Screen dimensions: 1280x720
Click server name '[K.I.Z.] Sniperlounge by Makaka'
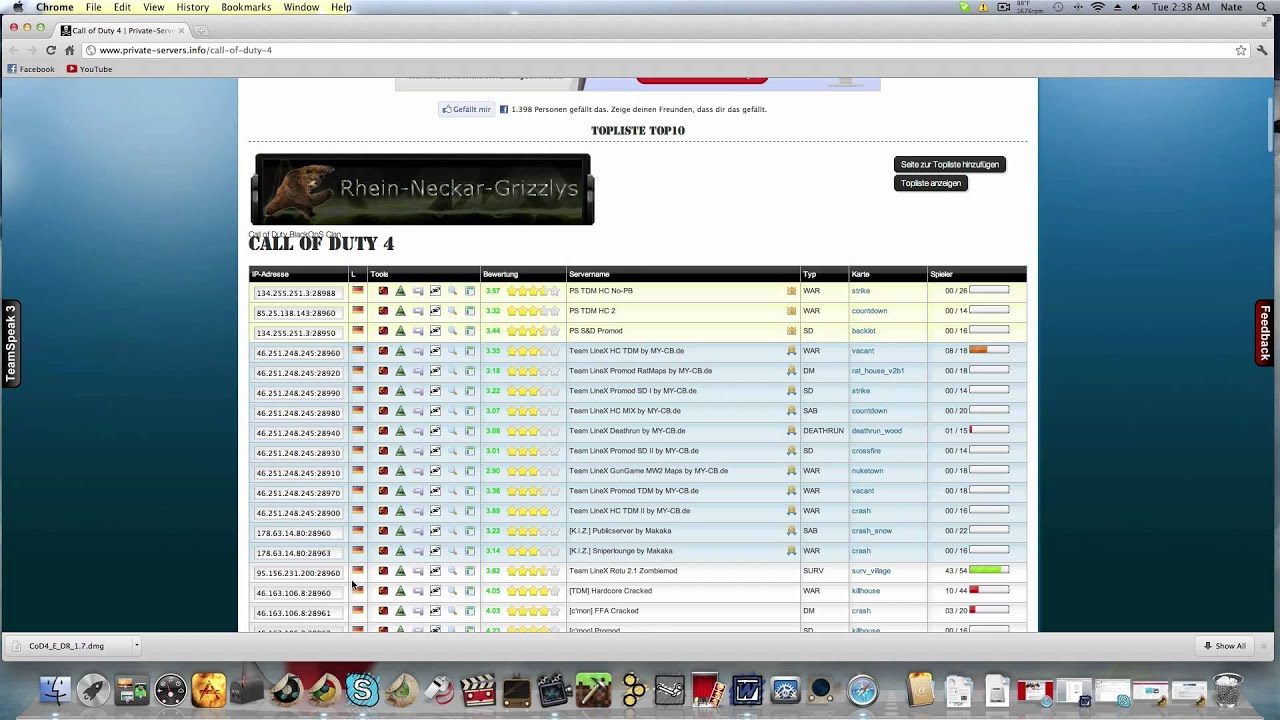[620, 551]
